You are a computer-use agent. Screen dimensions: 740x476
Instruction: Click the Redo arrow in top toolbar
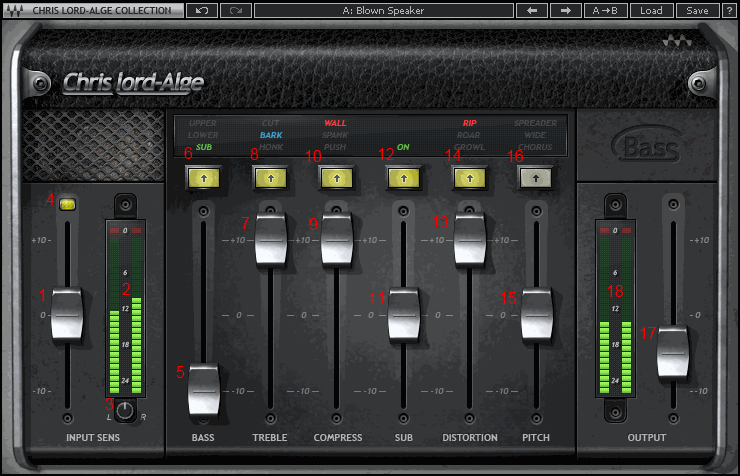pos(234,10)
